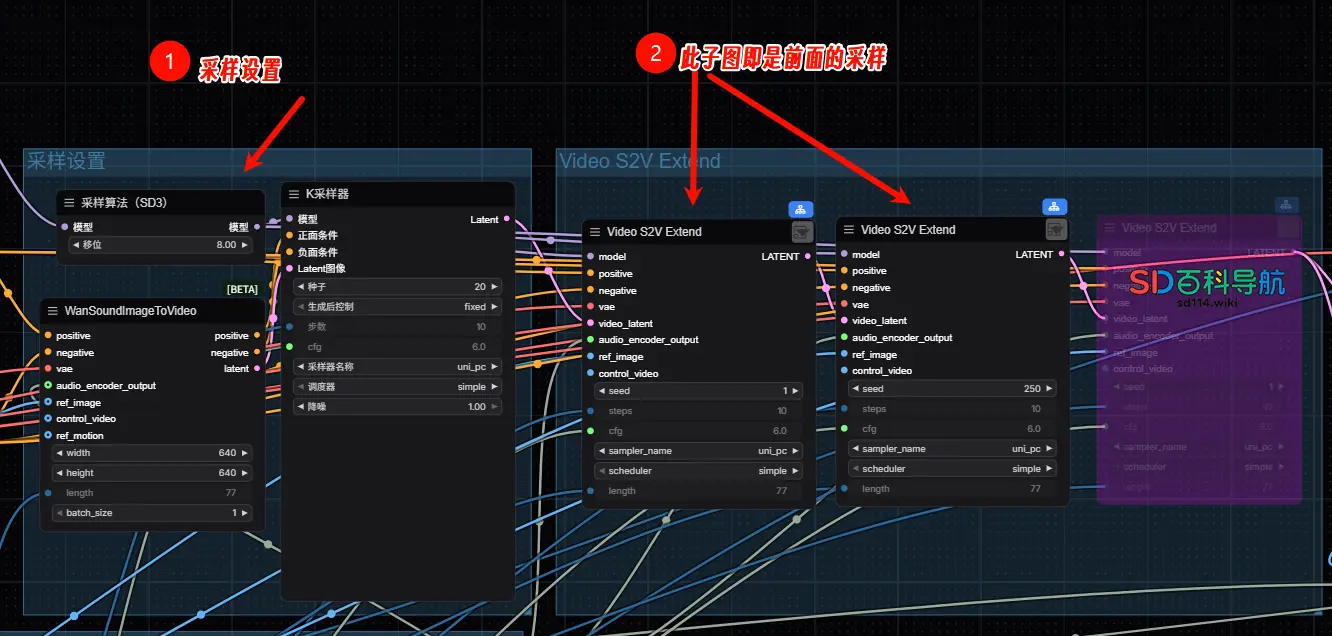The image size is (1332, 636).
Task: Click the menu icon on the K采样器 node title
Action: [294, 194]
